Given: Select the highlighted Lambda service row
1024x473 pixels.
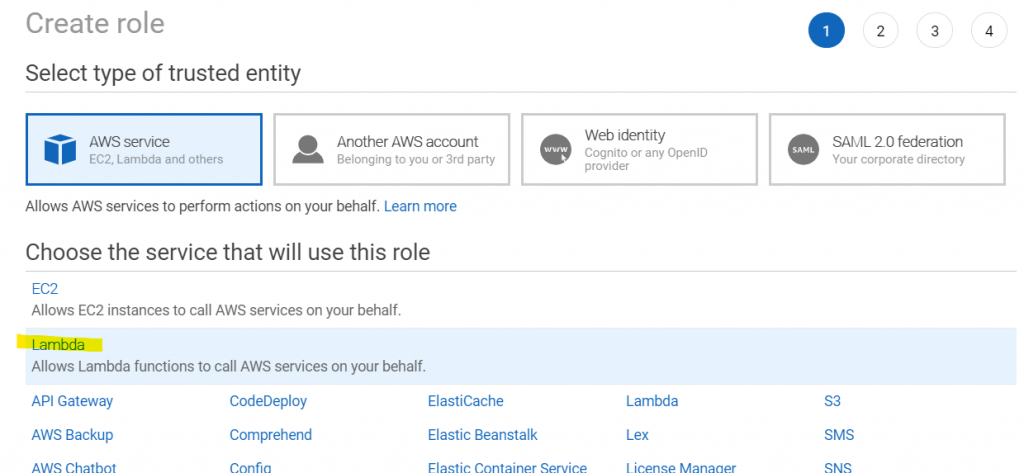Looking at the screenshot, I should click(x=58, y=345).
